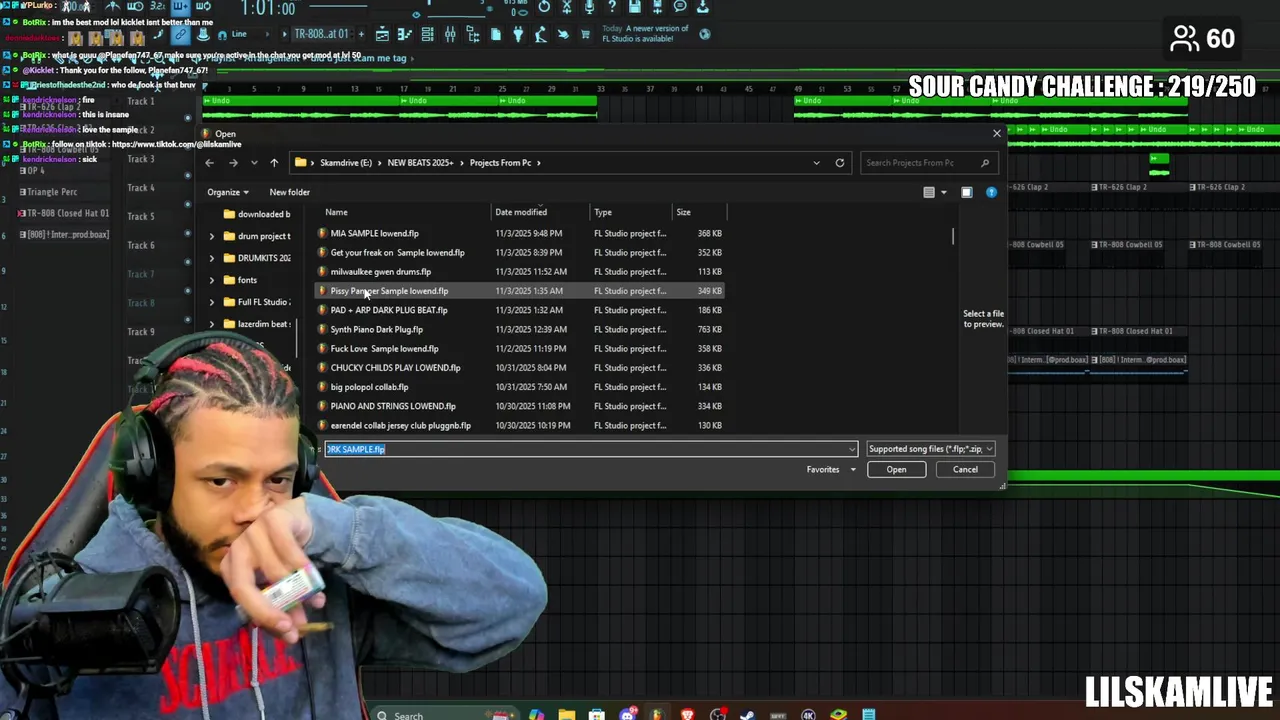
Task: Click the project file page icon in toolbar
Action: tap(495, 35)
